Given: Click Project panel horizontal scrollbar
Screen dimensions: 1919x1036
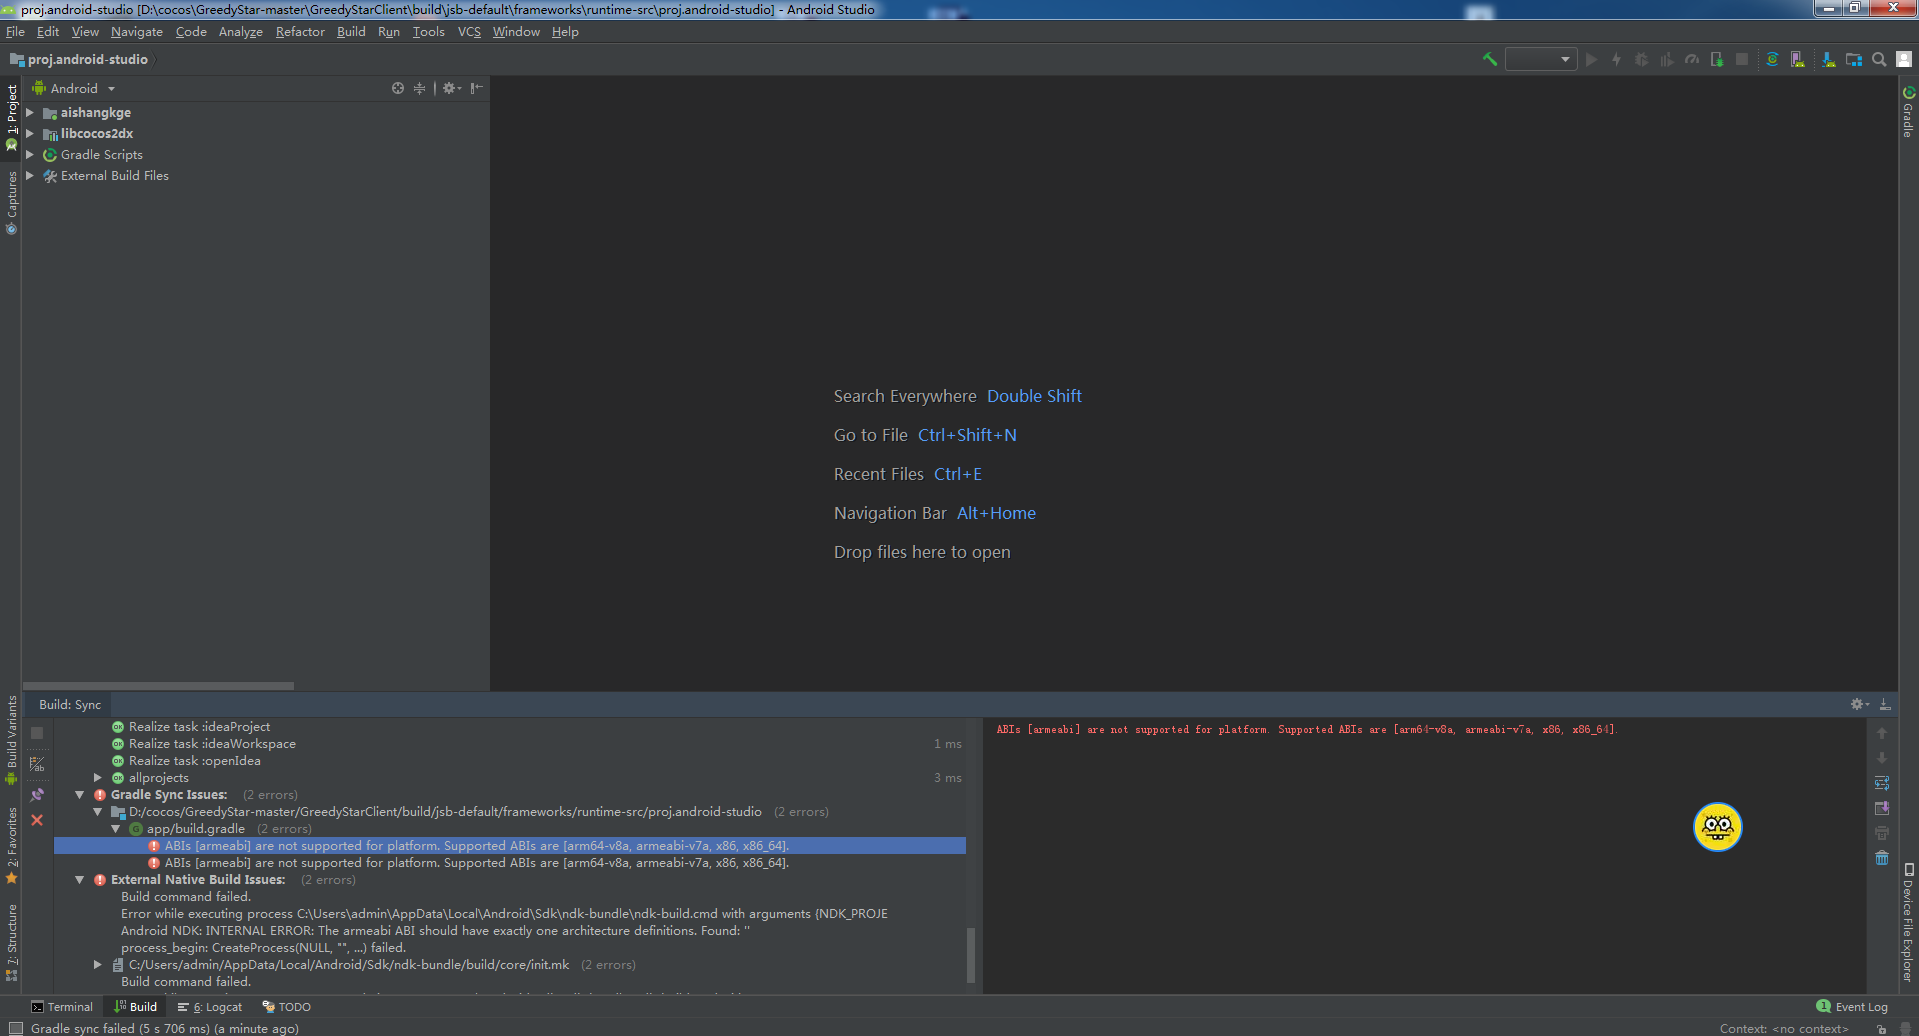Looking at the screenshot, I should point(159,686).
